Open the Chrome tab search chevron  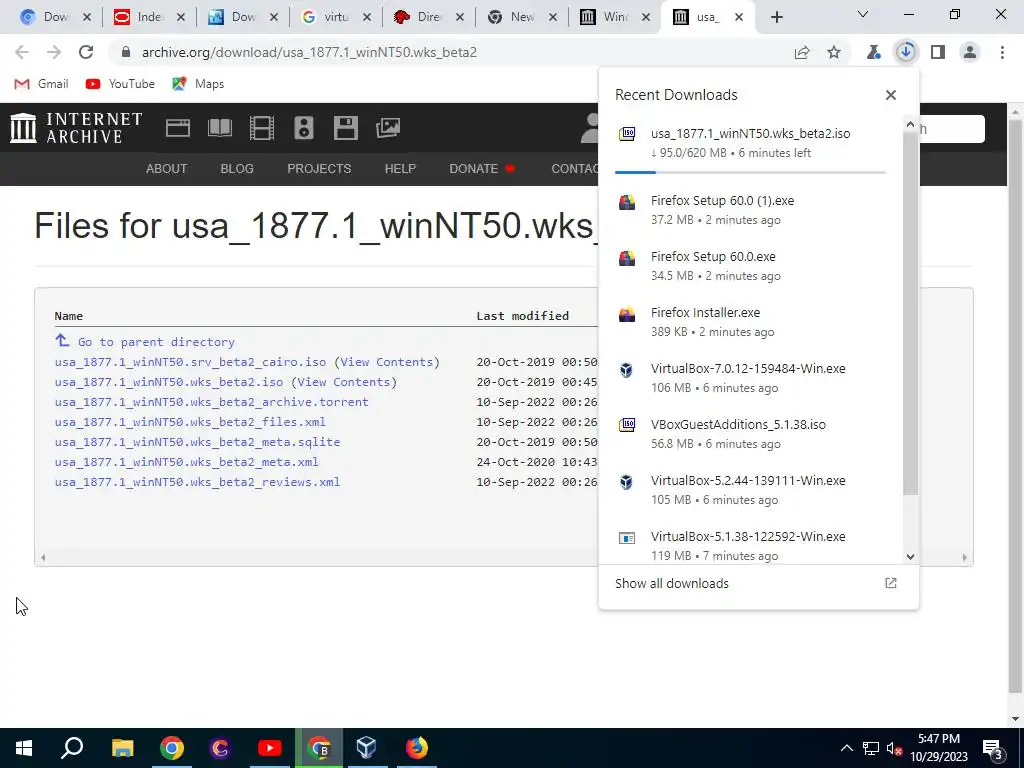[863, 14]
